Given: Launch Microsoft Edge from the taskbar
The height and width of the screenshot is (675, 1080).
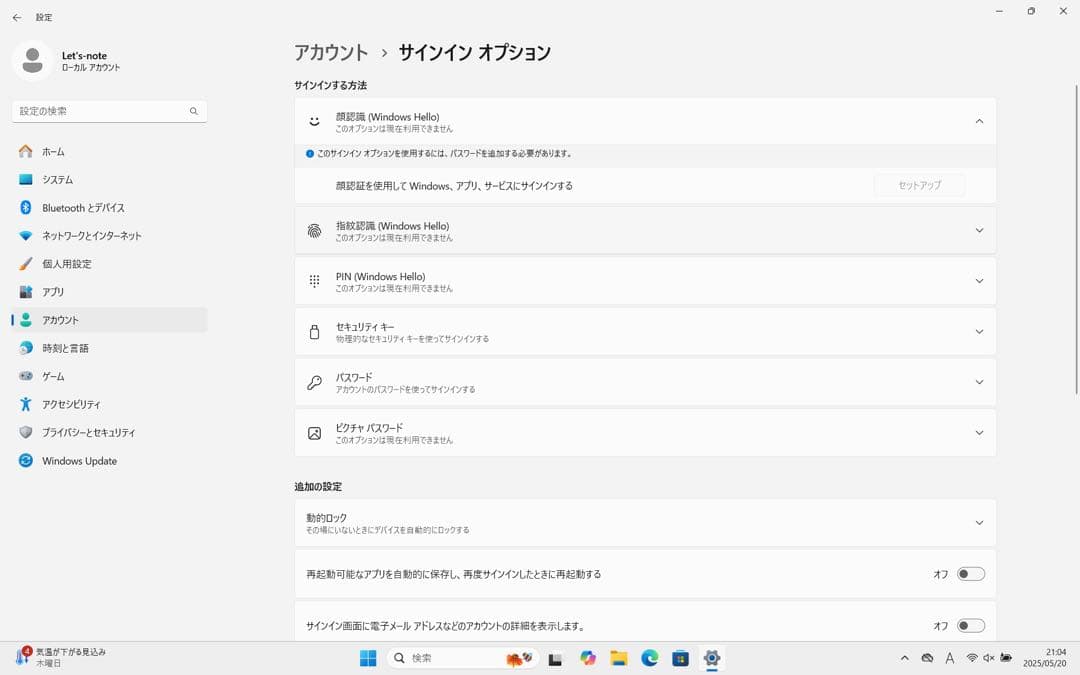Looking at the screenshot, I should [x=650, y=659].
